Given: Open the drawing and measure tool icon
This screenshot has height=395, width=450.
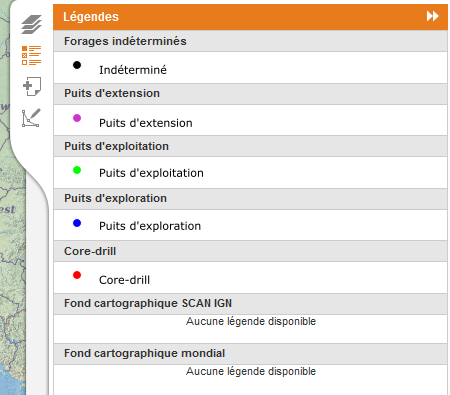Looking at the screenshot, I should click(x=31, y=118).
